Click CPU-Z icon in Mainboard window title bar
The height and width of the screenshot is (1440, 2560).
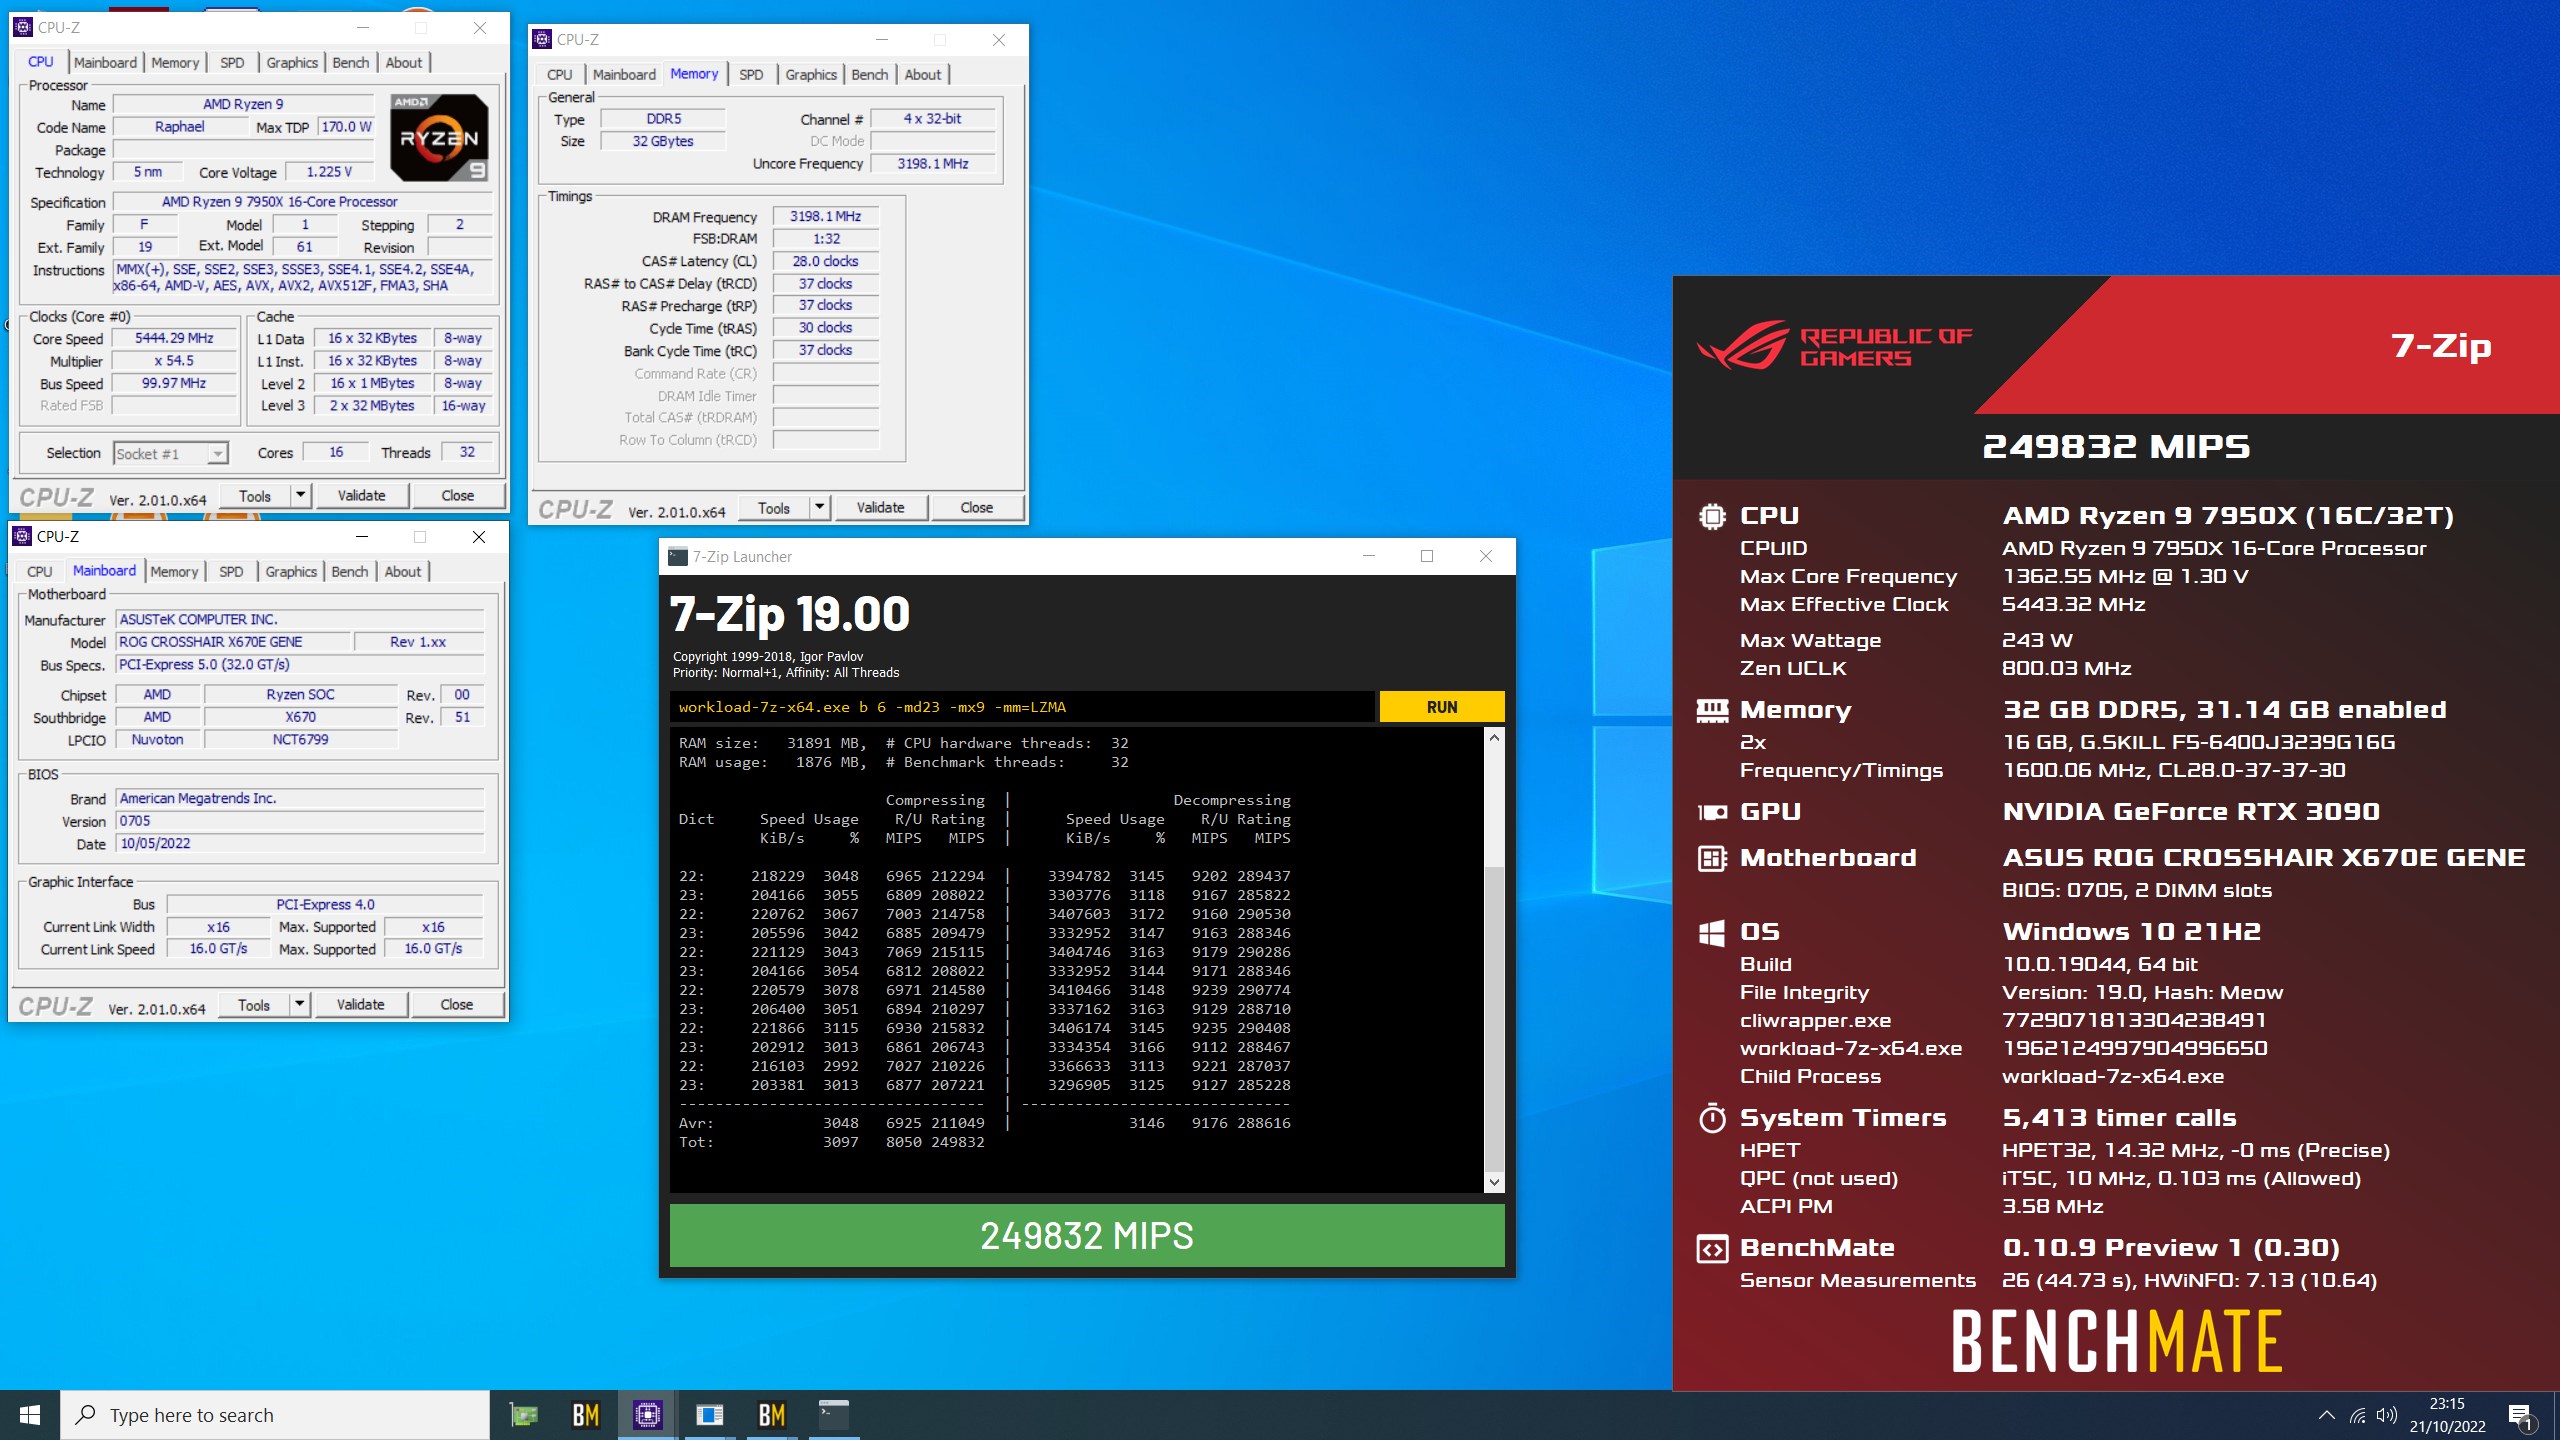[x=22, y=537]
